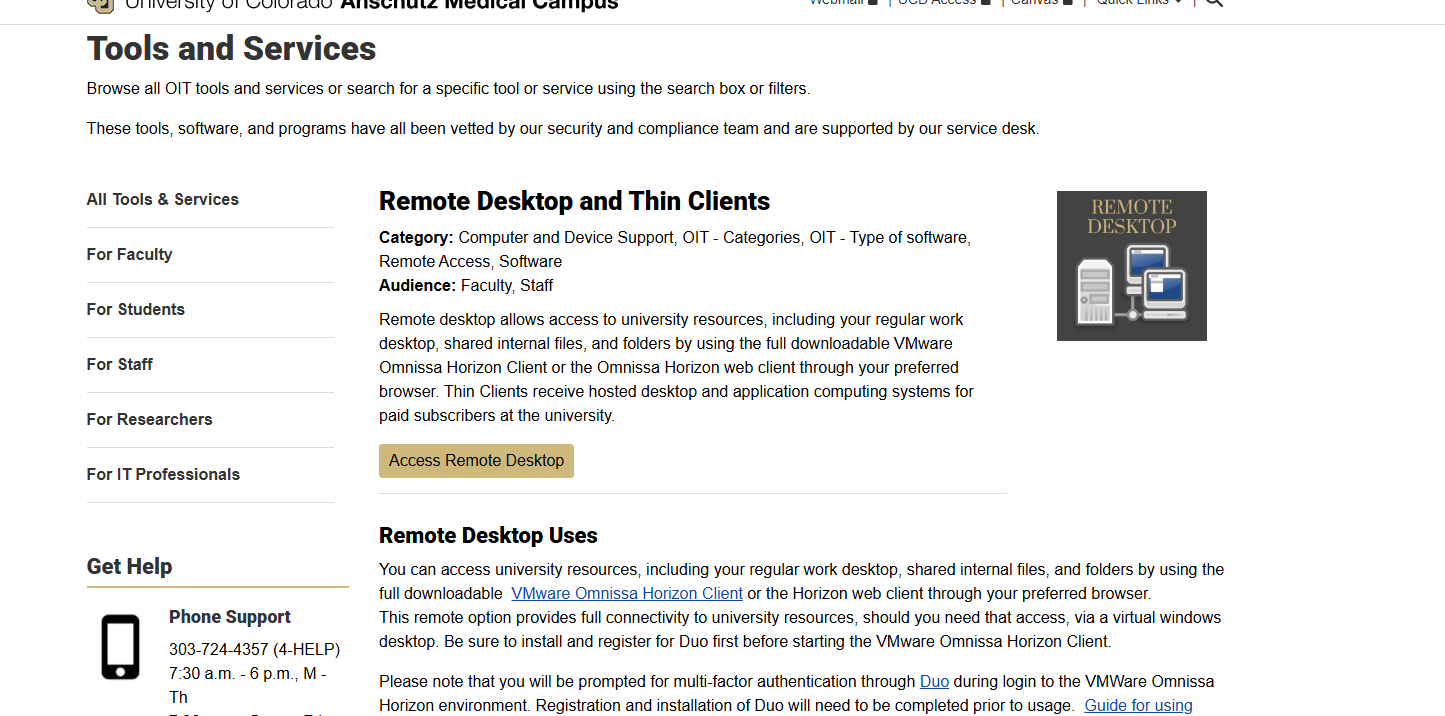Screen dimensions: 1445x716
Task: Open All Tools & Services sidebar item
Action: (162, 199)
